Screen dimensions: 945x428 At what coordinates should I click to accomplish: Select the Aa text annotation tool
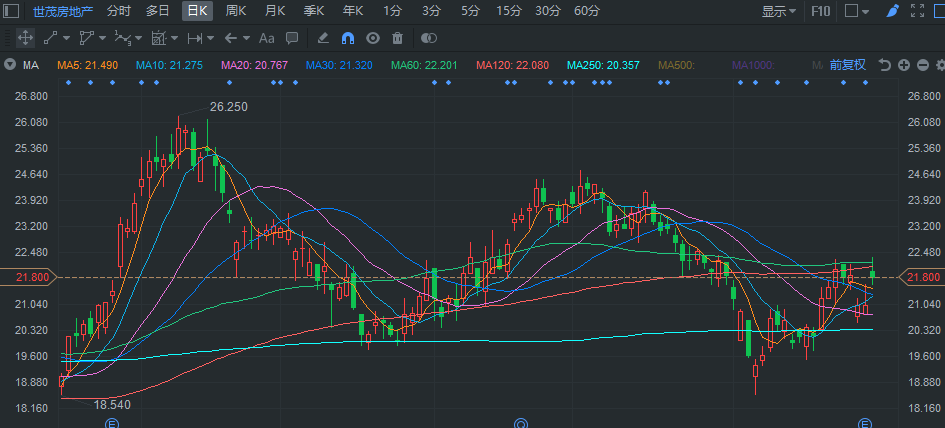click(x=266, y=38)
